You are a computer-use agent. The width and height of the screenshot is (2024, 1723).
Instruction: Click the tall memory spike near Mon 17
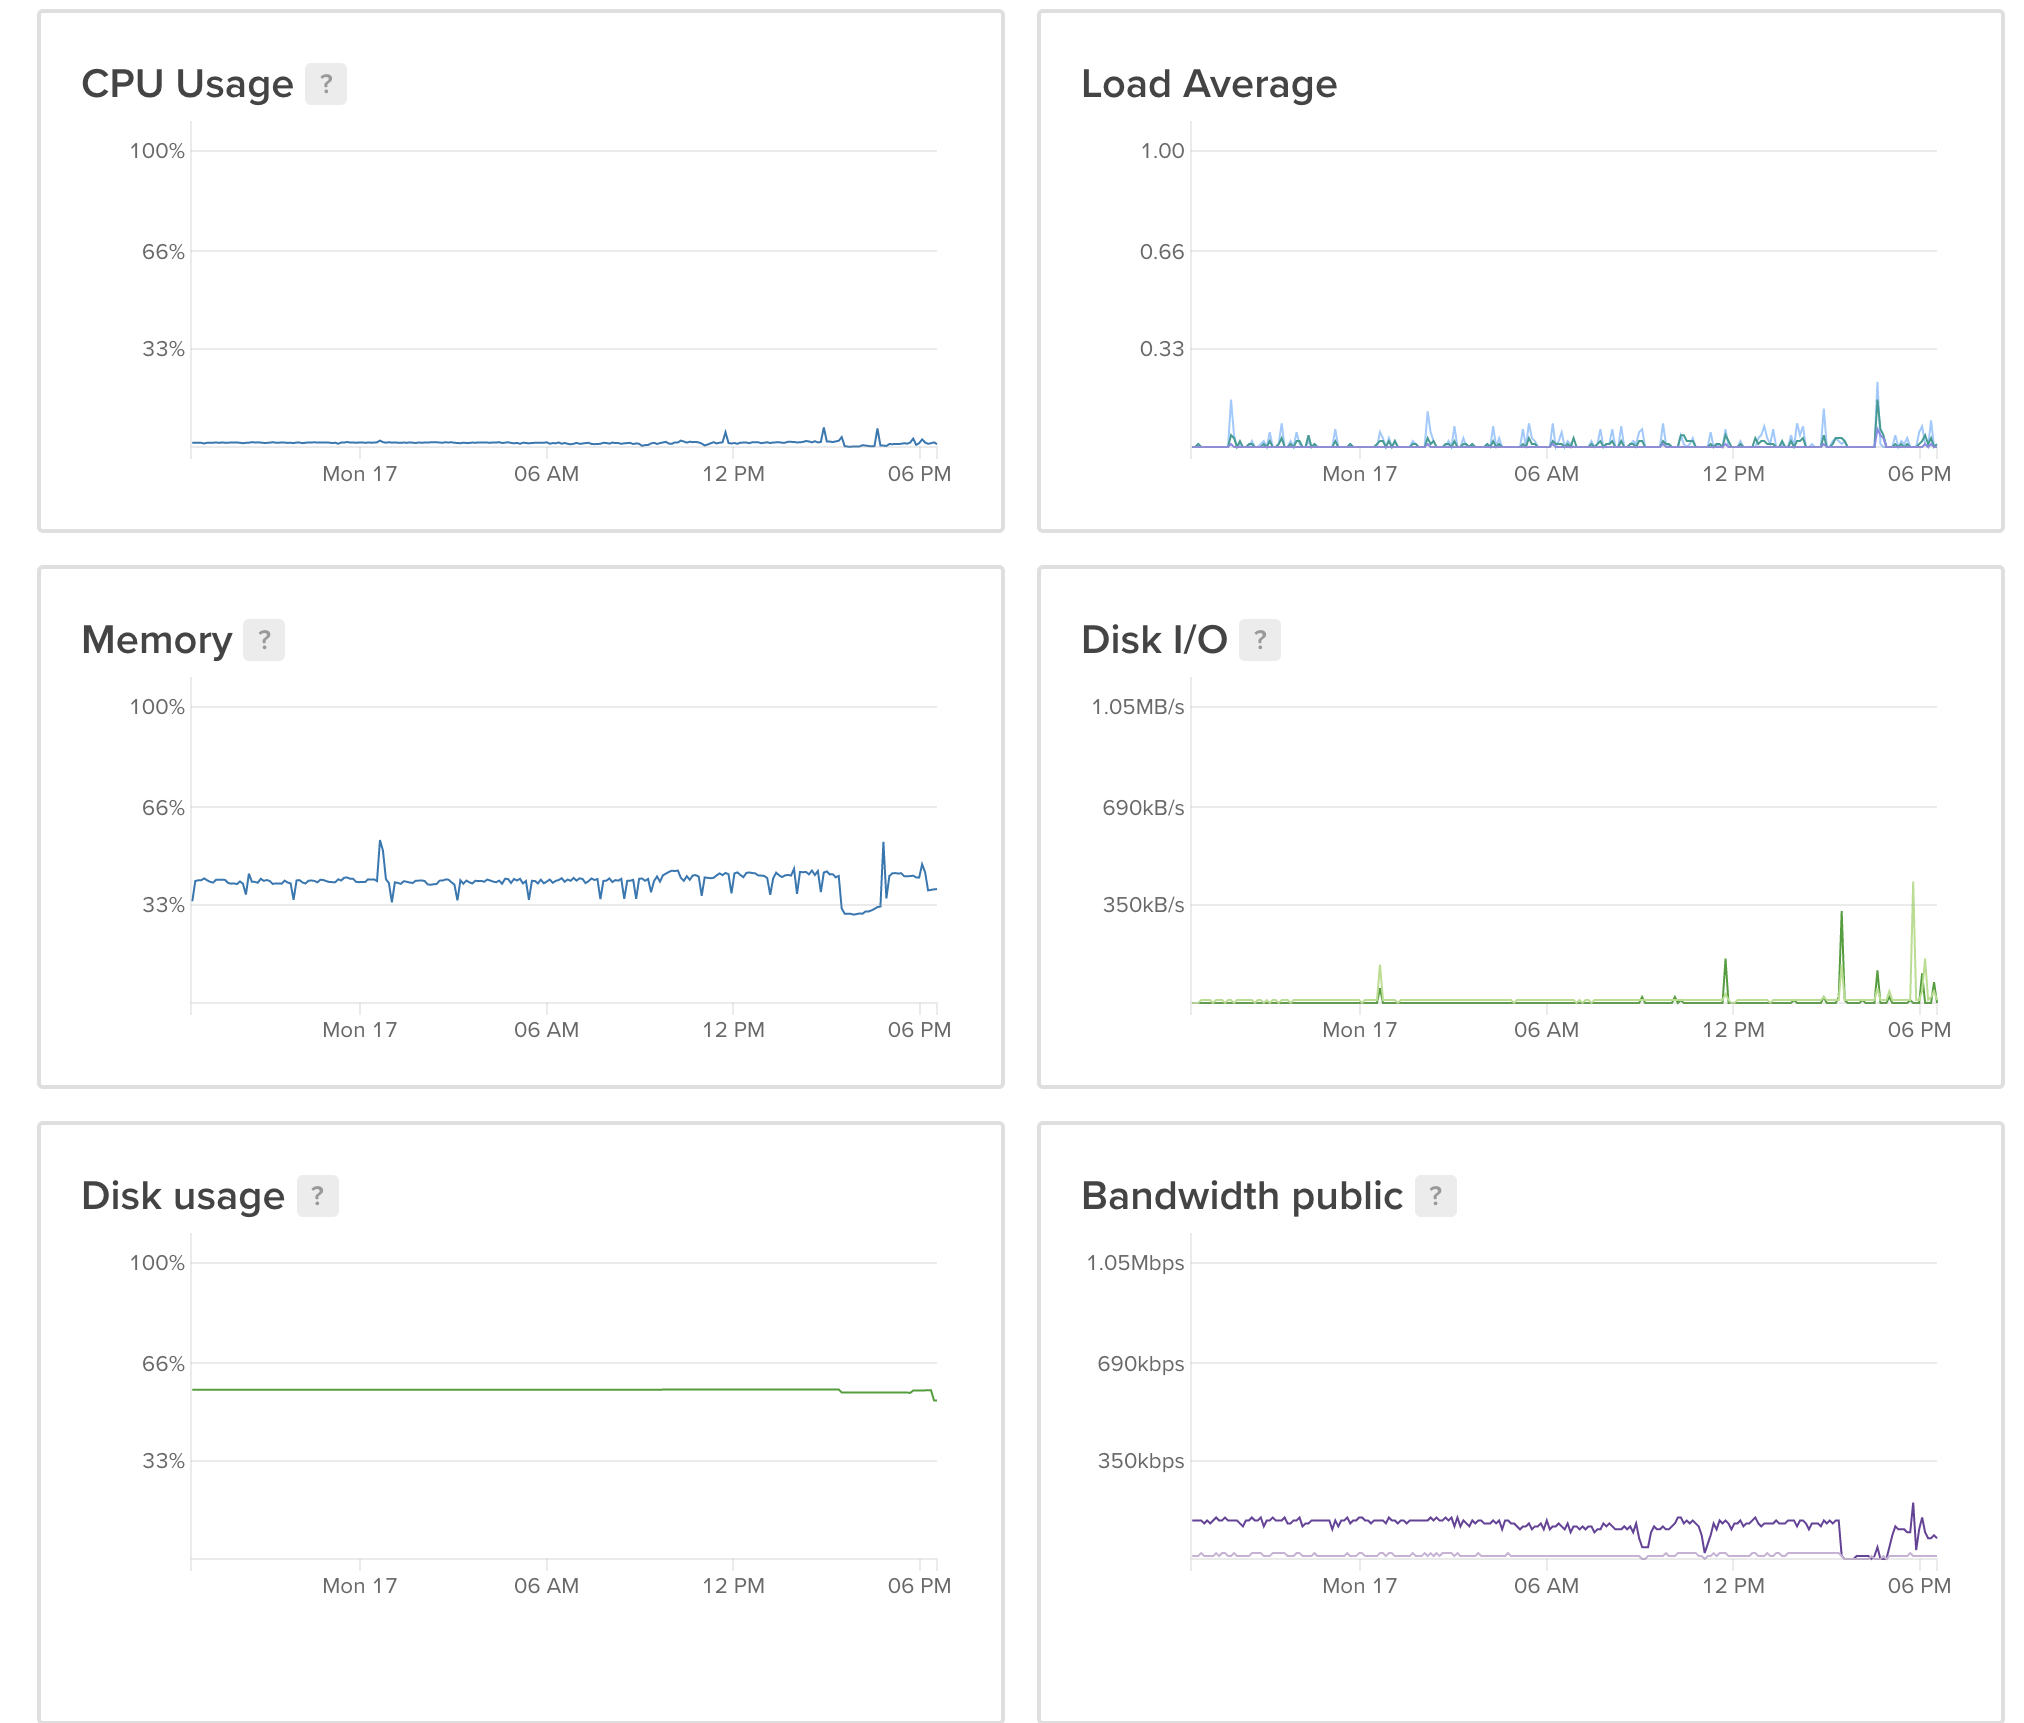pos(380,846)
